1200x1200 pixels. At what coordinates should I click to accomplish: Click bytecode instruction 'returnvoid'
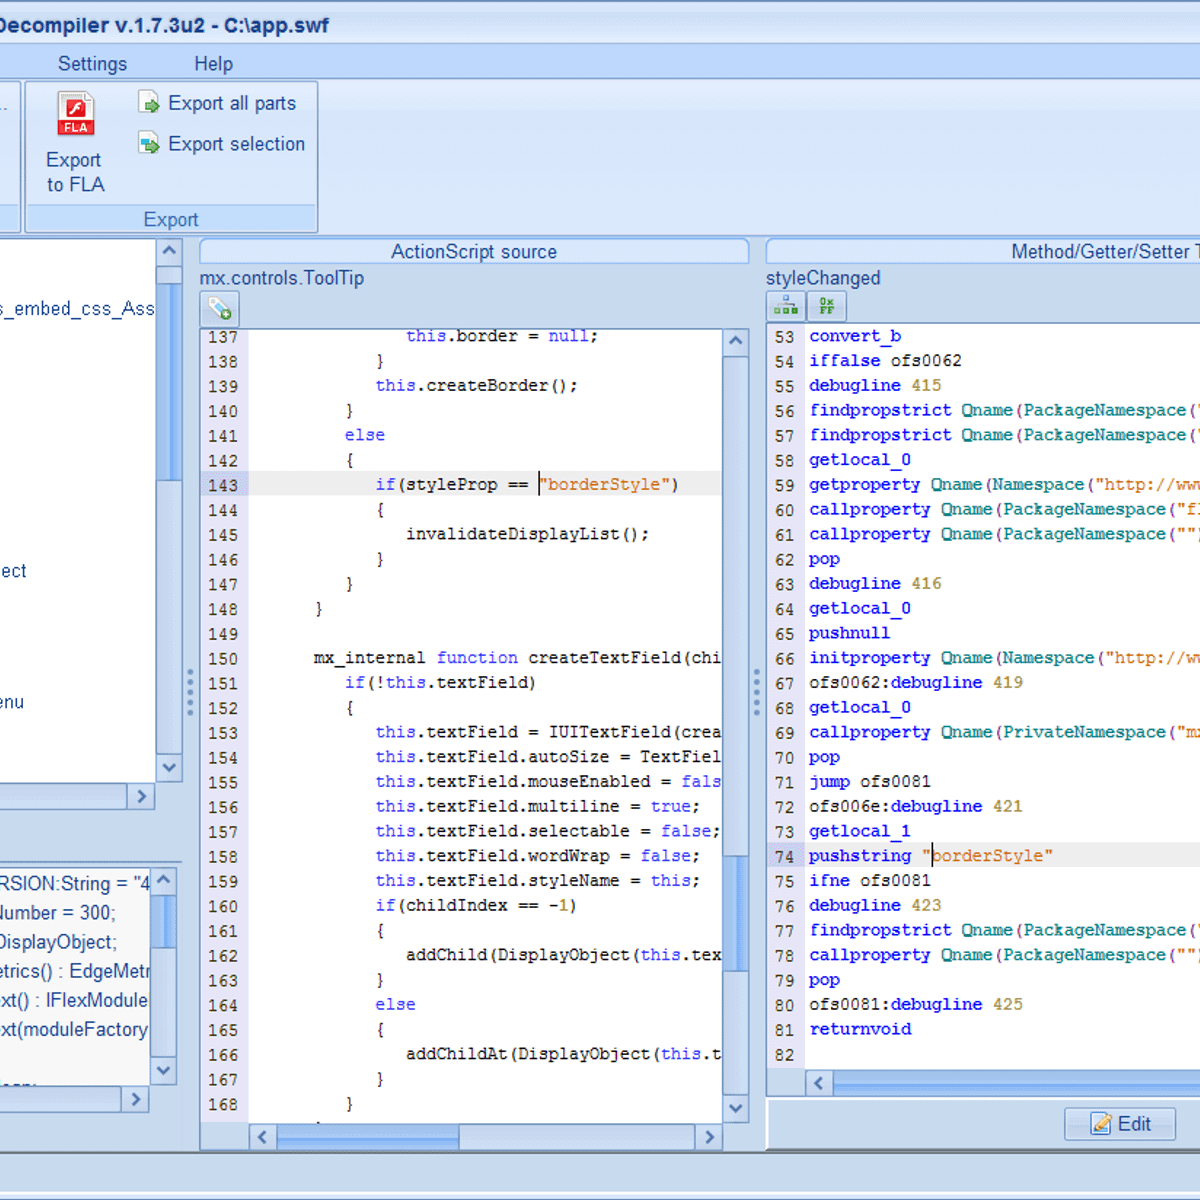860,1029
